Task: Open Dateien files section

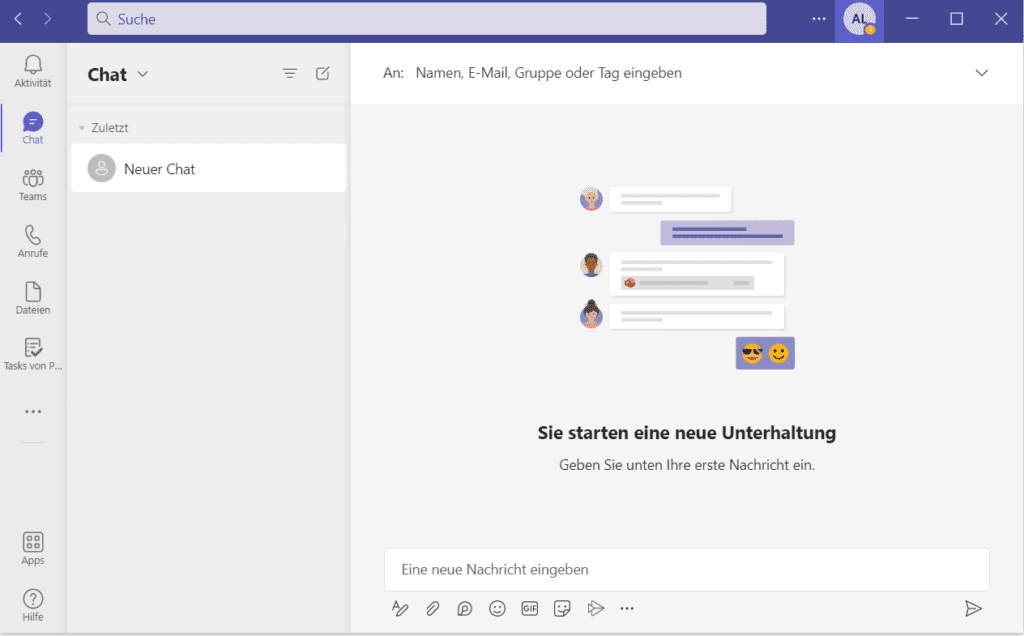Action: (33, 297)
